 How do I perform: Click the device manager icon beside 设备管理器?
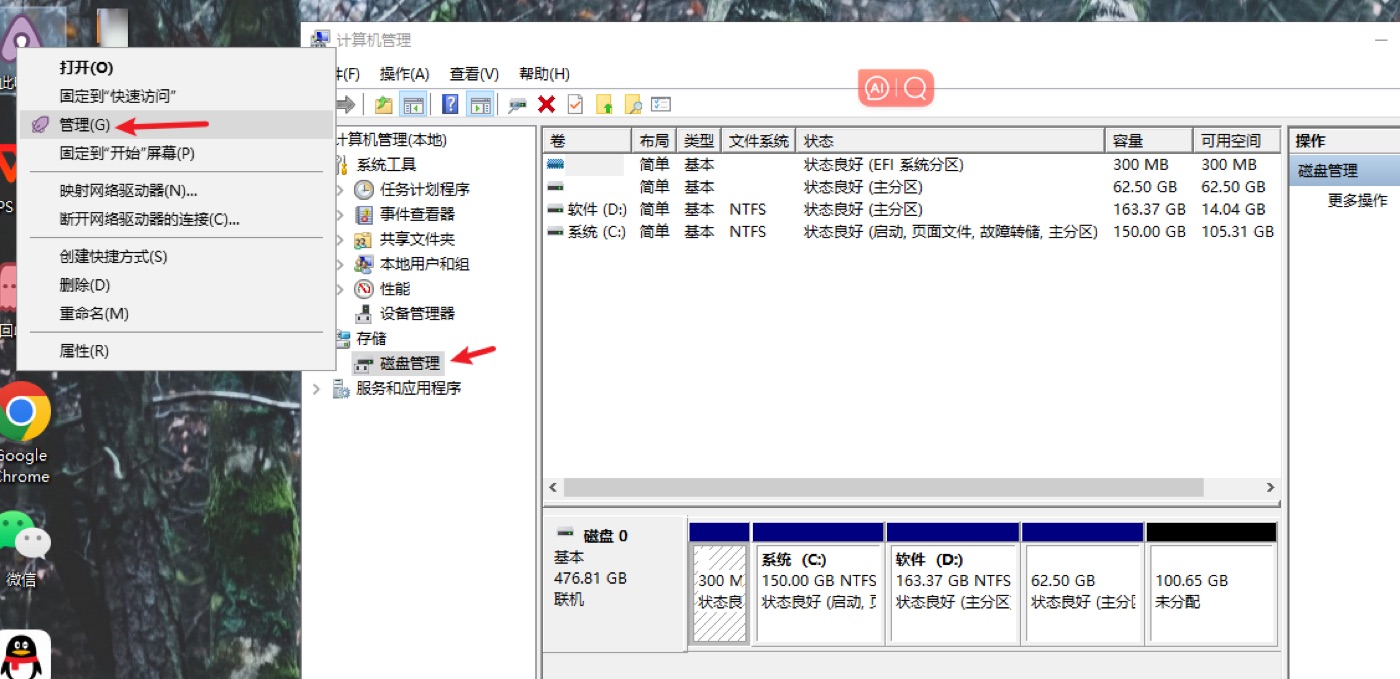[x=364, y=313]
